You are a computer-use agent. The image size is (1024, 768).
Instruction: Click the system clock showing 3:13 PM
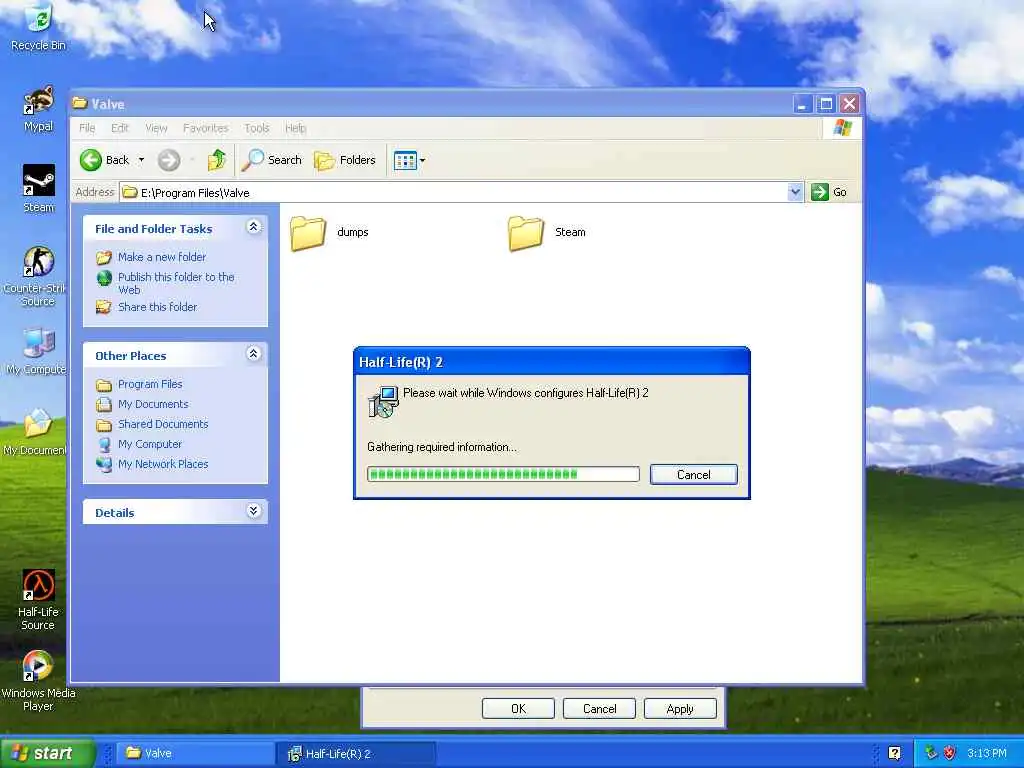click(x=987, y=754)
